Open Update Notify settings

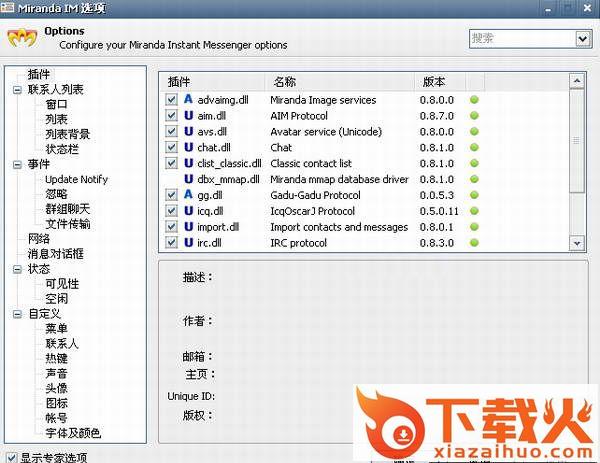[x=77, y=179]
